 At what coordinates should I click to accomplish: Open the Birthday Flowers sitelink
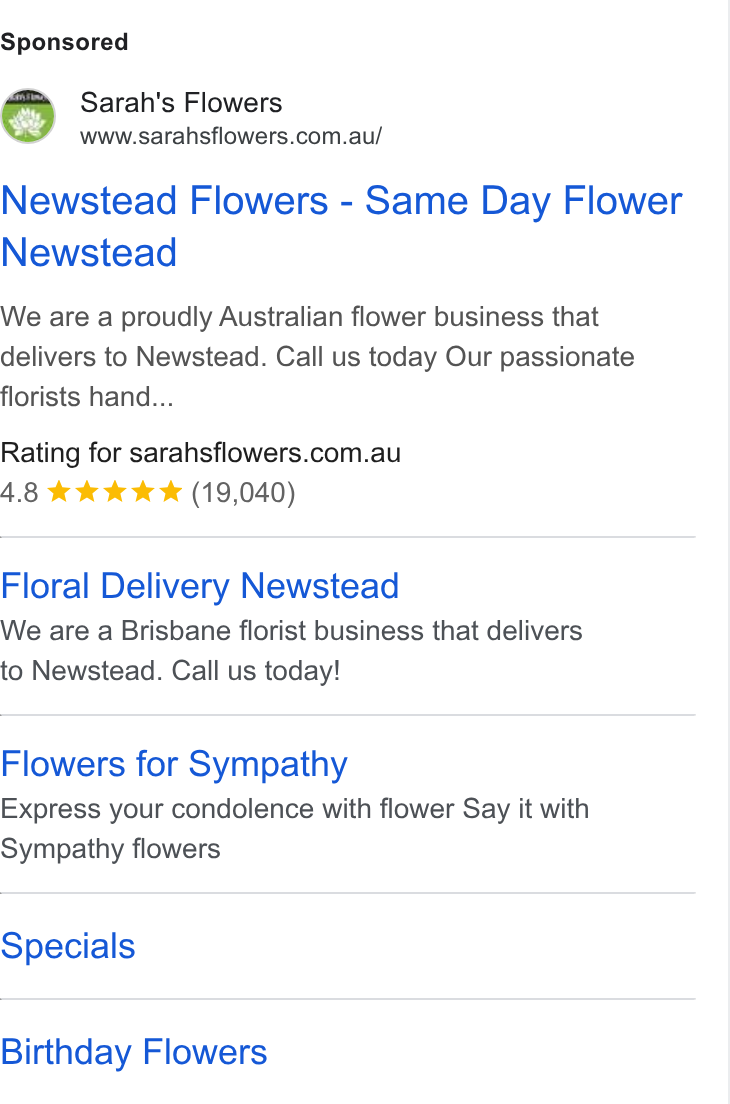134,1052
